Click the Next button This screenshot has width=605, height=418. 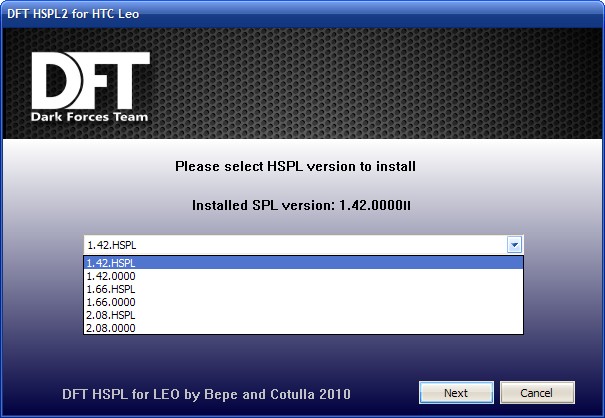coord(456,393)
